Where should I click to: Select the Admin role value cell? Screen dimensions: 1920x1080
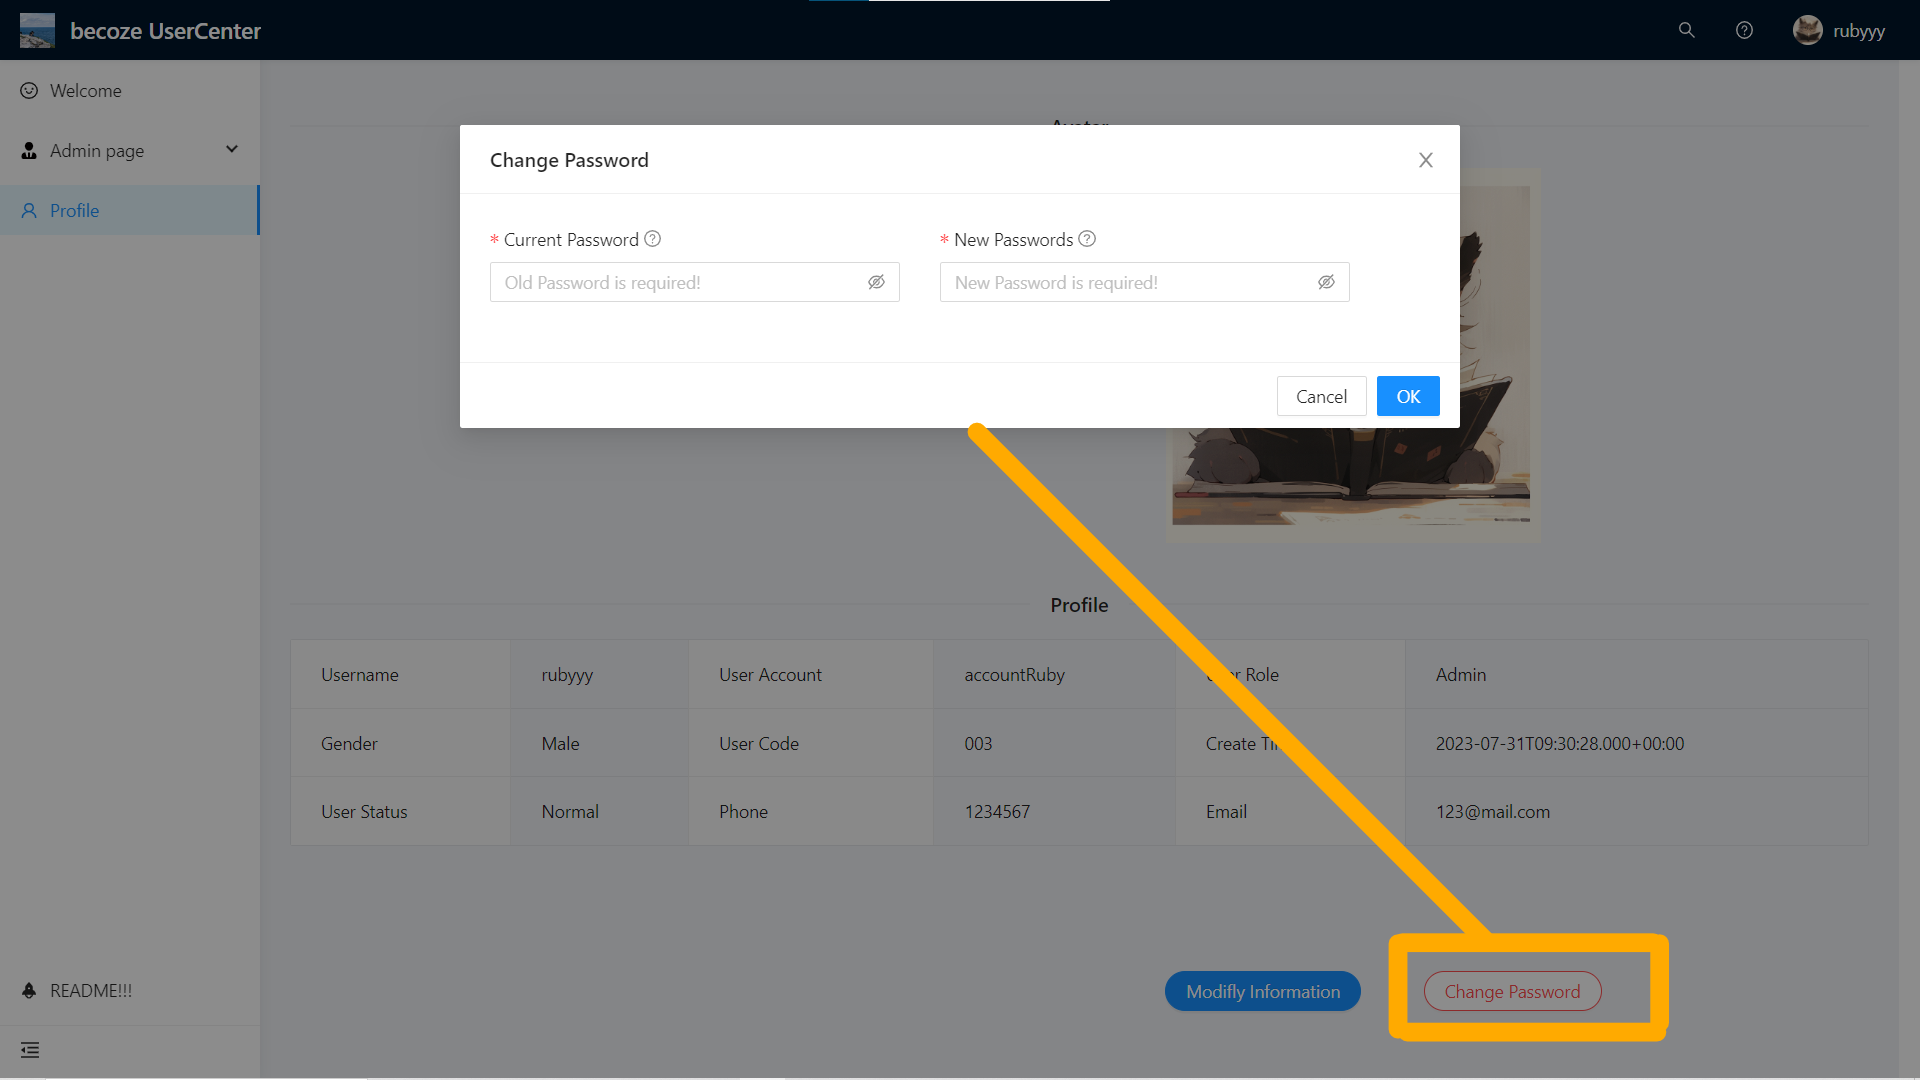tap(1636, 675)
